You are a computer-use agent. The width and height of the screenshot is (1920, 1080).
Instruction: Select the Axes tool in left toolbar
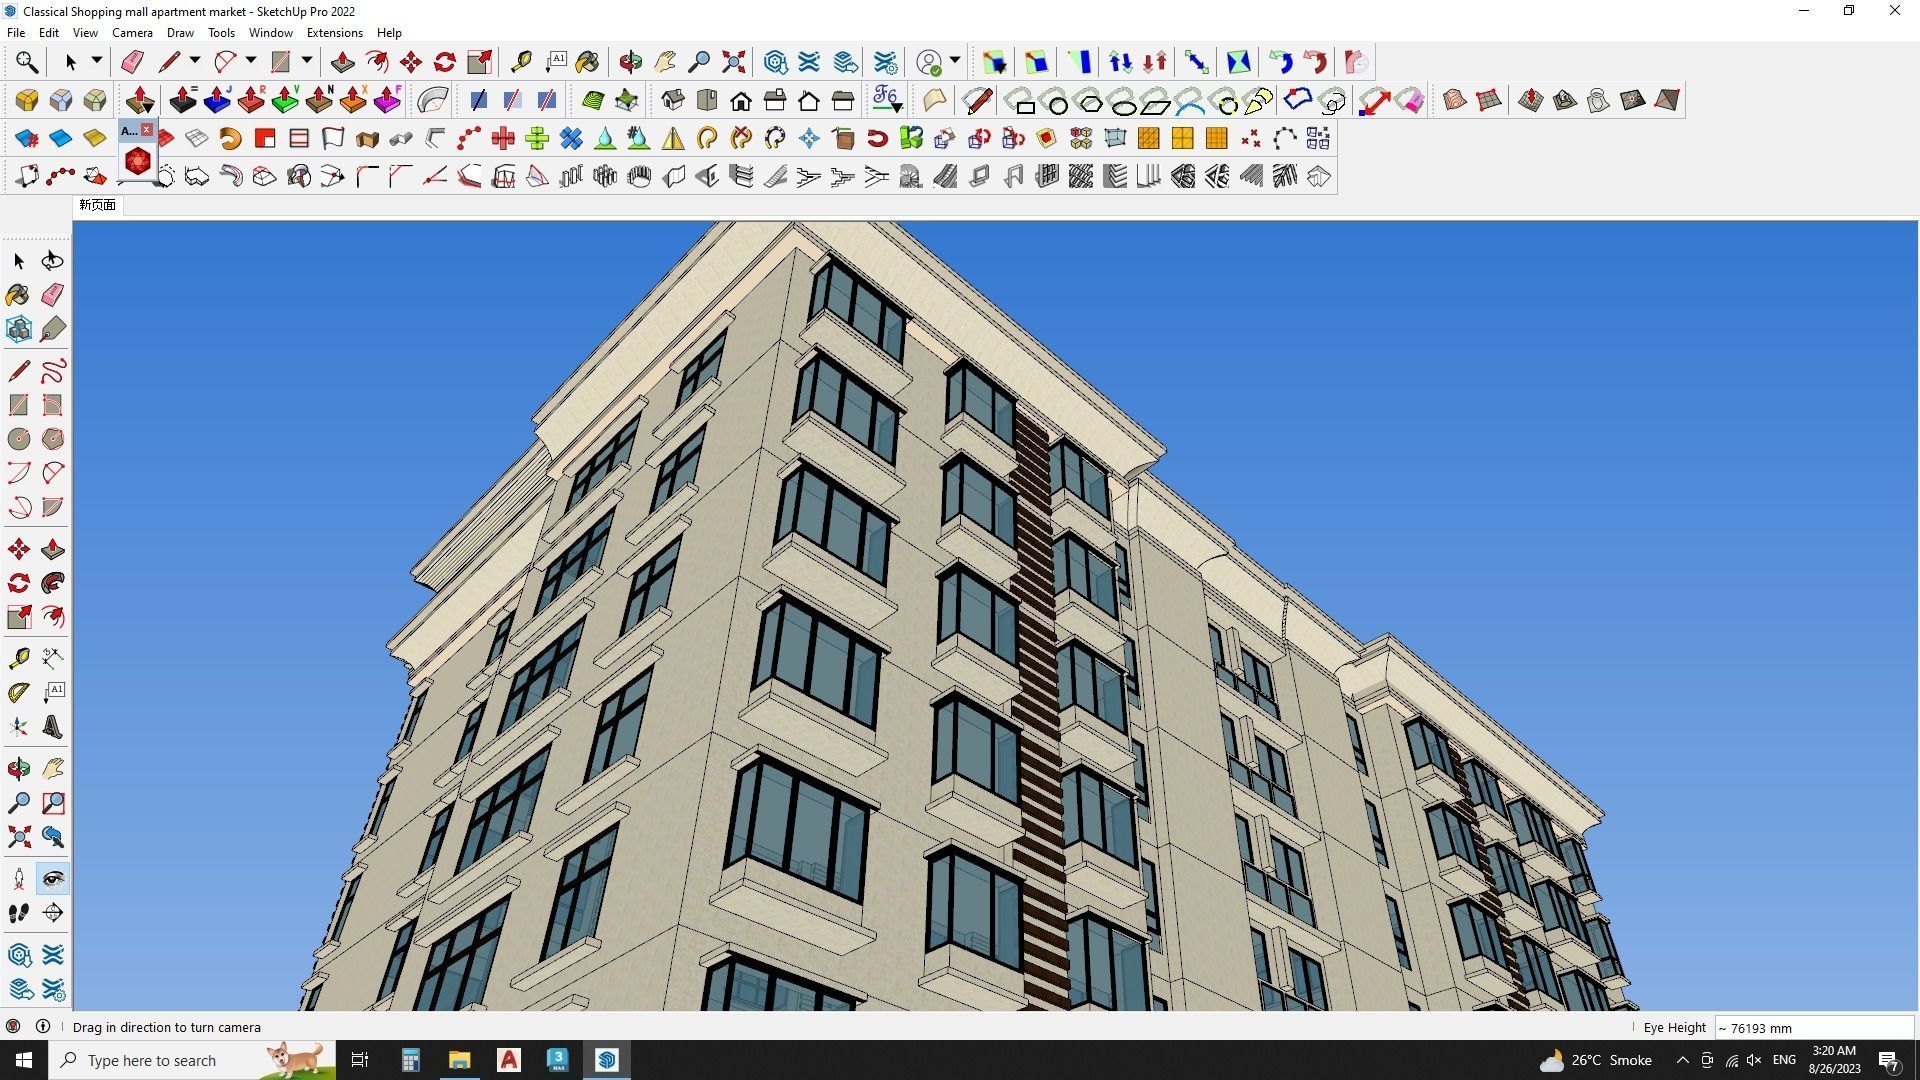tap(19, 727)
